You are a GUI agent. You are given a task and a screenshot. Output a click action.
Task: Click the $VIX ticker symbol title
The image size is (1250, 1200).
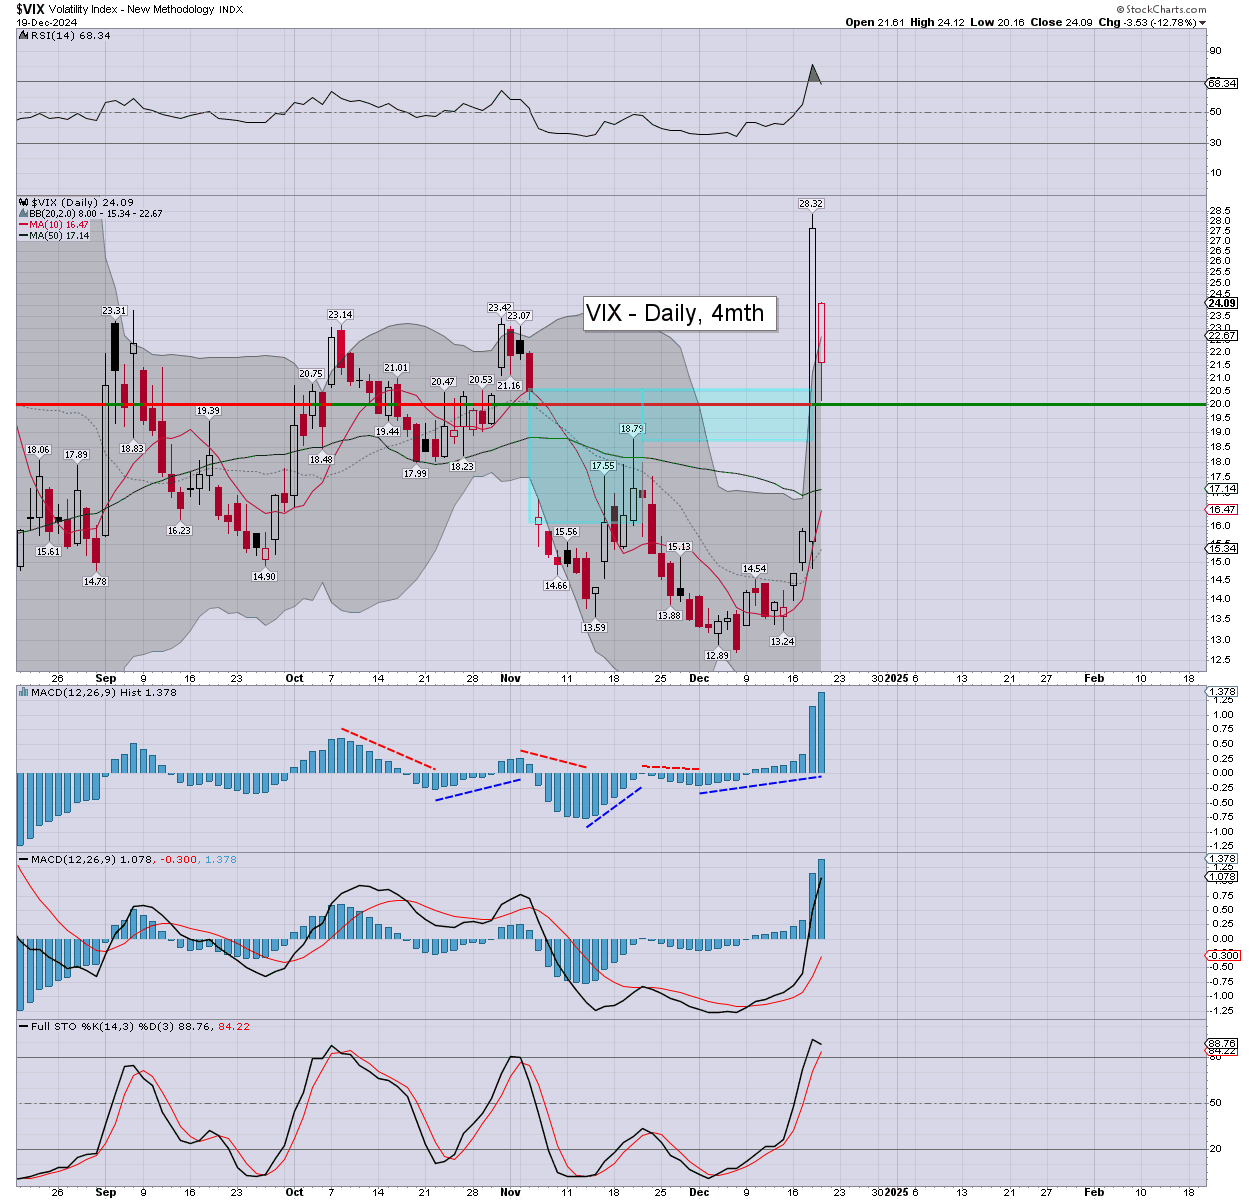pyautogui.click(x=28, y=8)
